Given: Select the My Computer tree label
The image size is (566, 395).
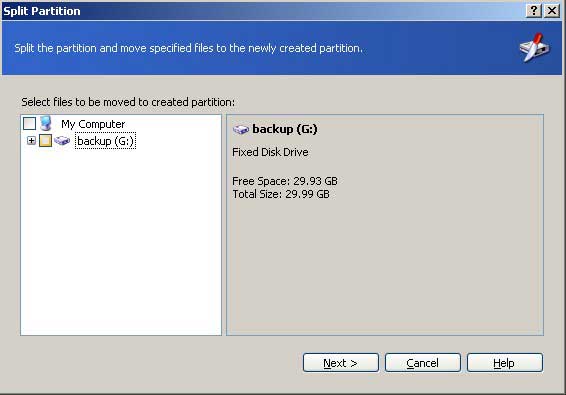Looking at the screenshot, I should point(93,124).
